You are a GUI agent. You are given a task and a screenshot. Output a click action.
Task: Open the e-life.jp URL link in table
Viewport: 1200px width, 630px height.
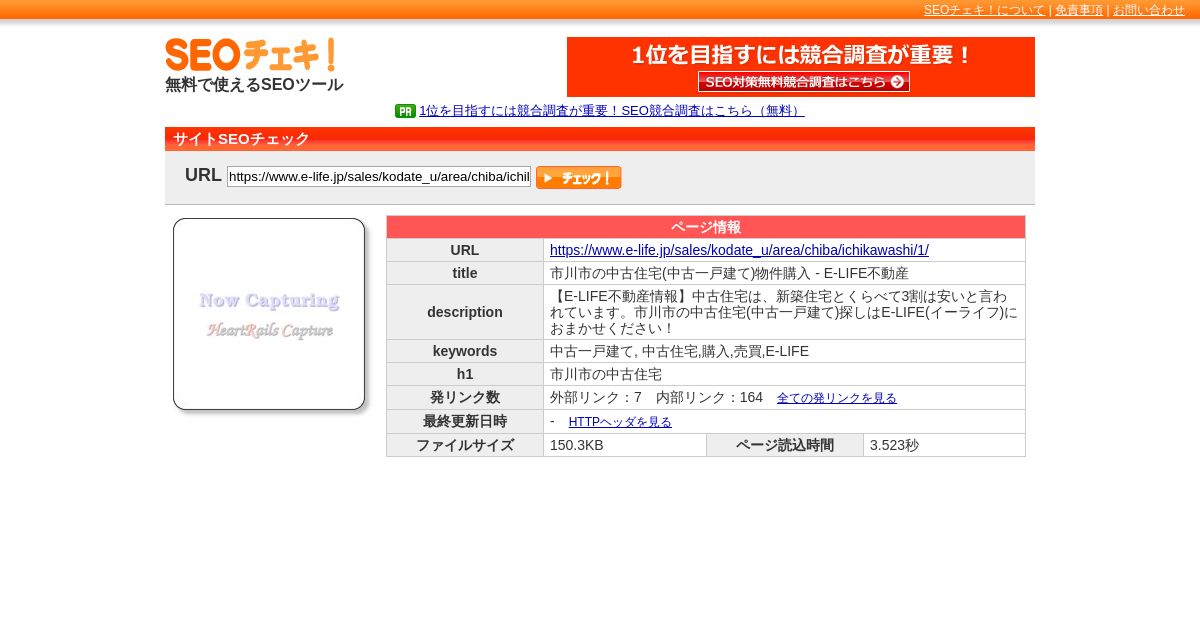coord(739,250)
